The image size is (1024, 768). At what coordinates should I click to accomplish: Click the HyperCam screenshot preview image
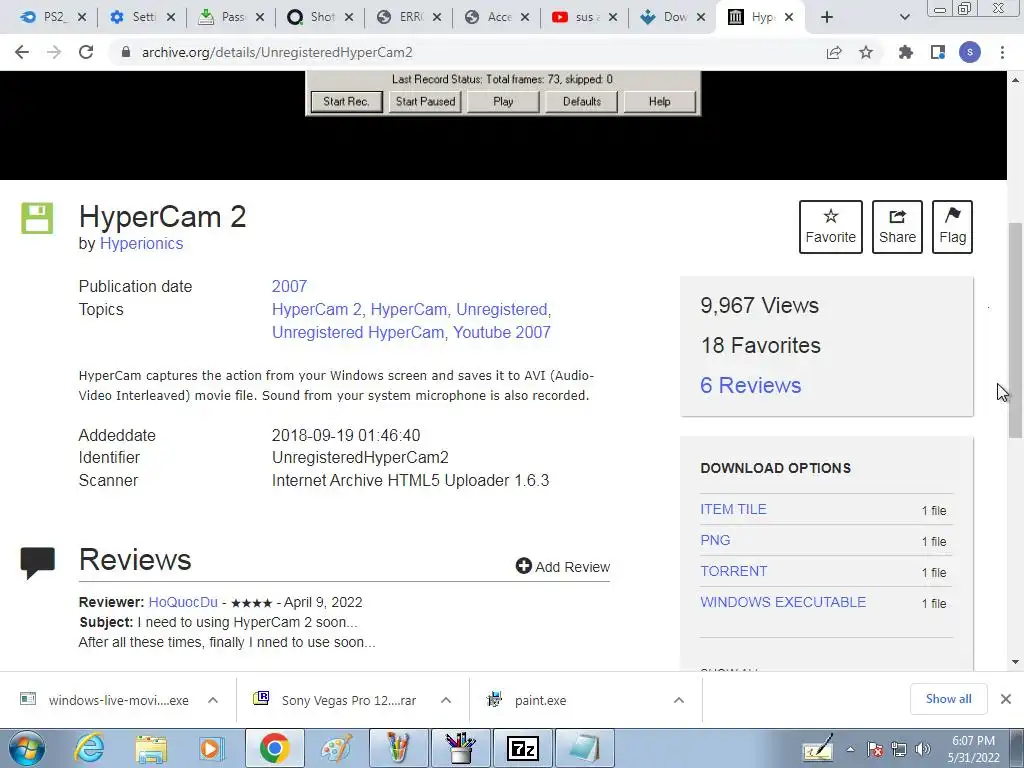click(x=503, y=94)
